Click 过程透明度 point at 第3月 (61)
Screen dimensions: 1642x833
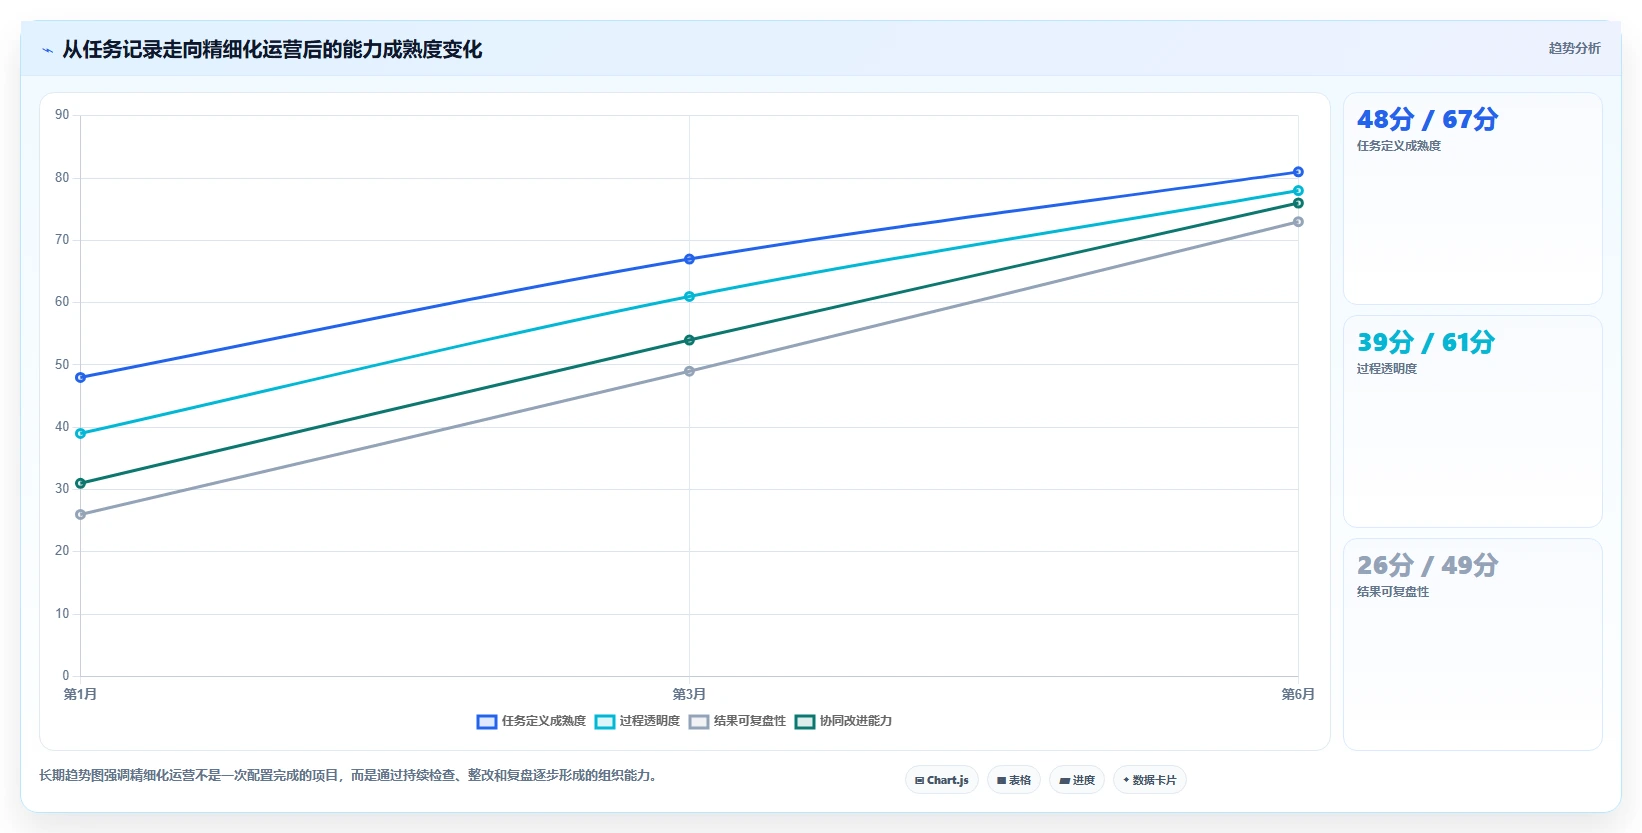tap(689, 297)
